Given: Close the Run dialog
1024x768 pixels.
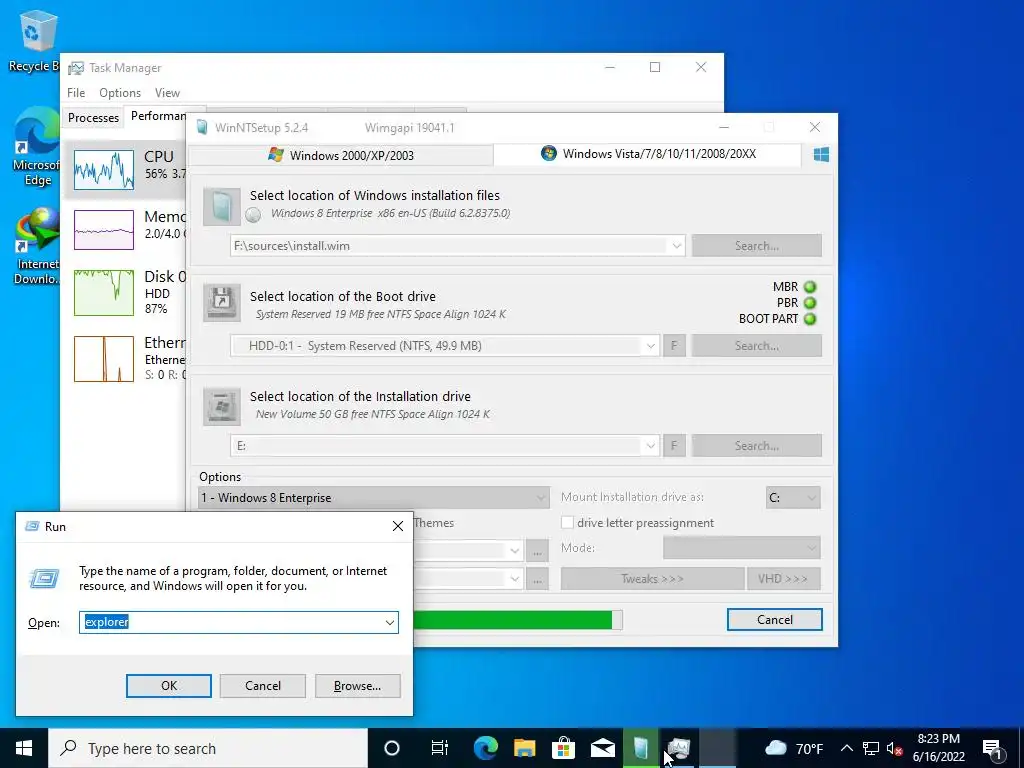Looking at the screenshot, I should (x=398, y=526).
